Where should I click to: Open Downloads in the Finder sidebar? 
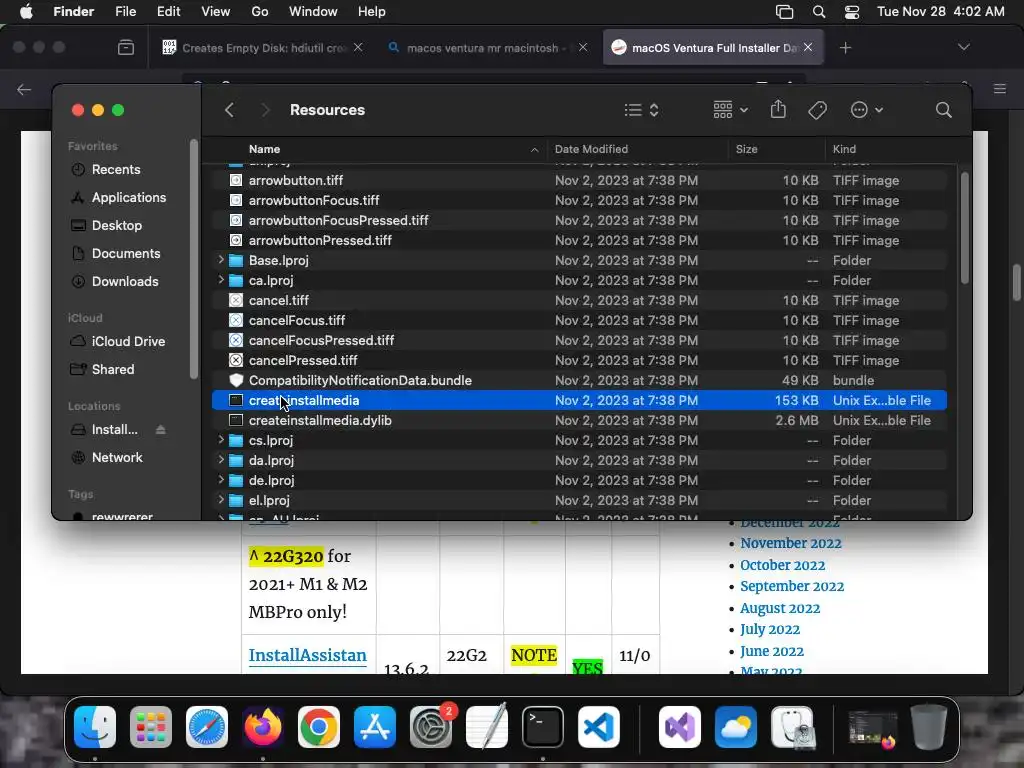pos(125,281)
